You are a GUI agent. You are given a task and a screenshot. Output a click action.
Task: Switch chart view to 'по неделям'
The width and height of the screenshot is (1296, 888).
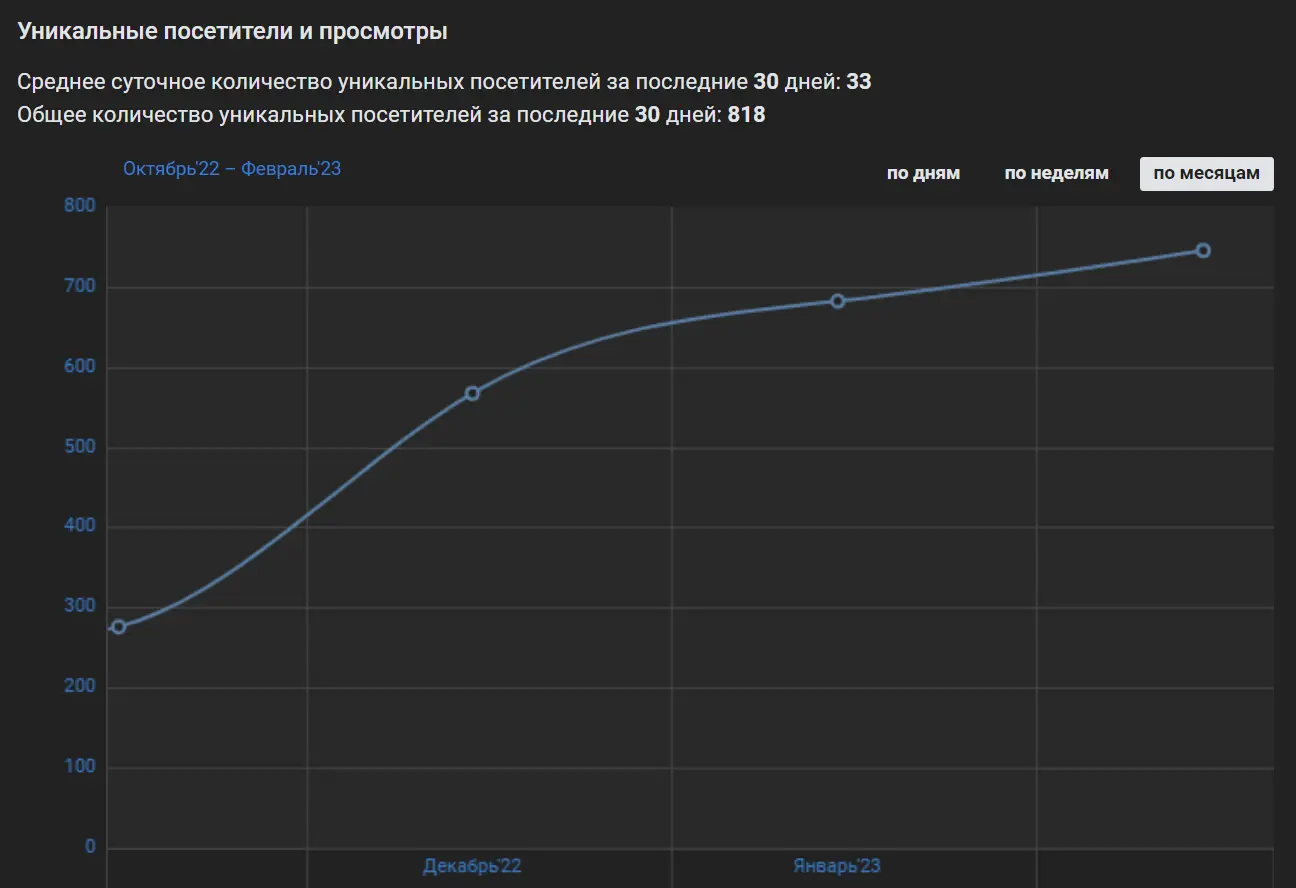(x=1056, y=173)
